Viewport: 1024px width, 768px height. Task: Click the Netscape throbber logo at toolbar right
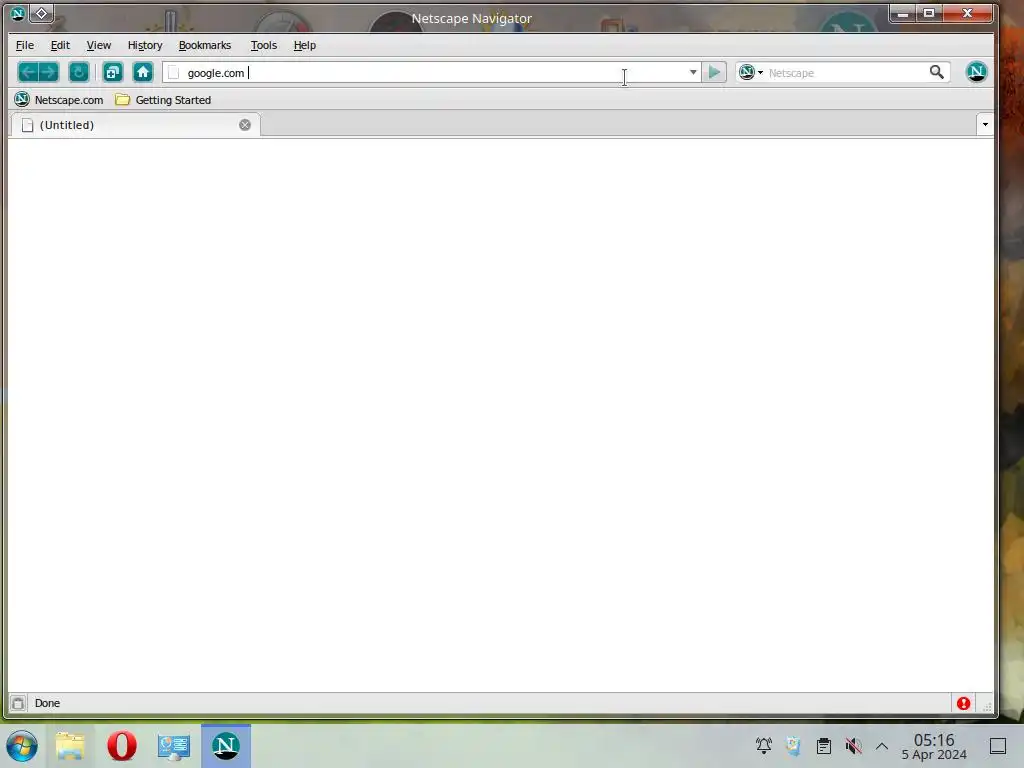point(976,72)
